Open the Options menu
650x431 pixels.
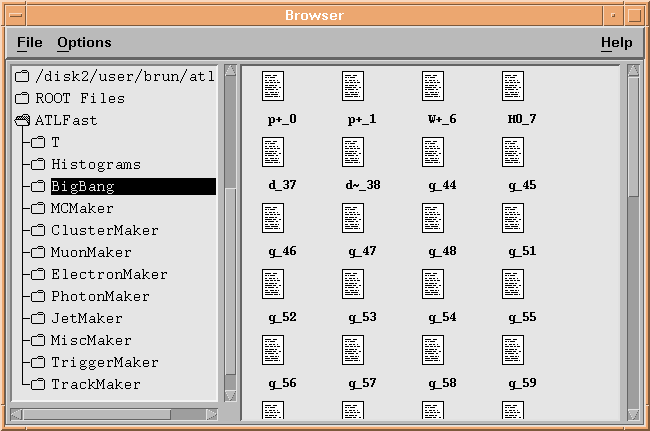click(x=84, y=43)
